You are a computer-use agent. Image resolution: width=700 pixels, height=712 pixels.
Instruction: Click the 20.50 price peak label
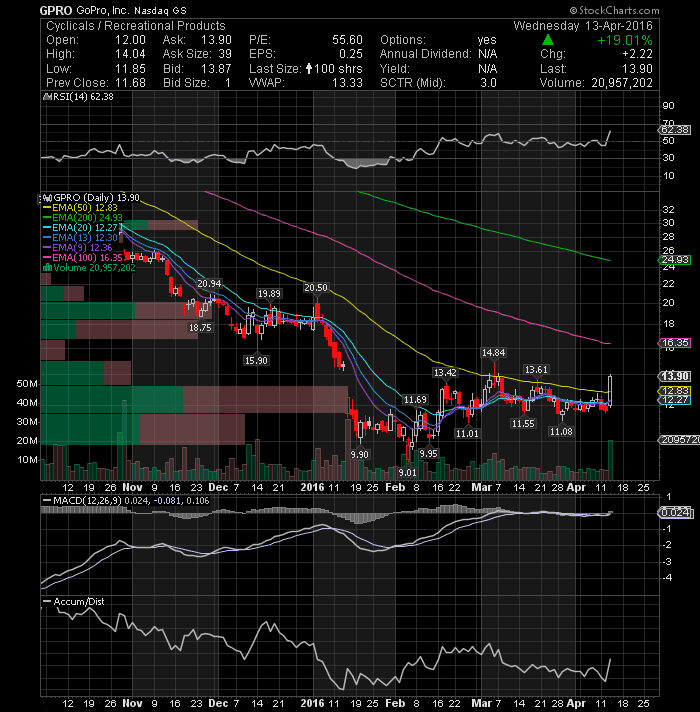(x=316, y=288)
